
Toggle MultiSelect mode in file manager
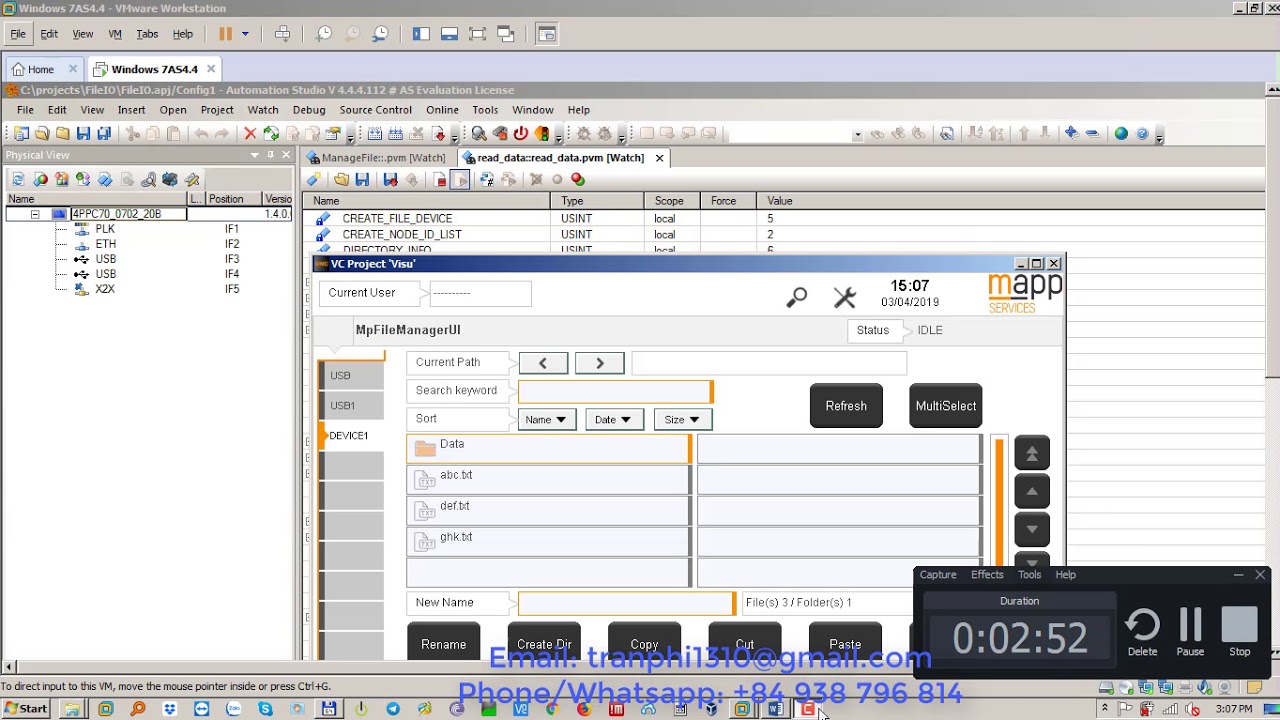(x=945, y=406)
